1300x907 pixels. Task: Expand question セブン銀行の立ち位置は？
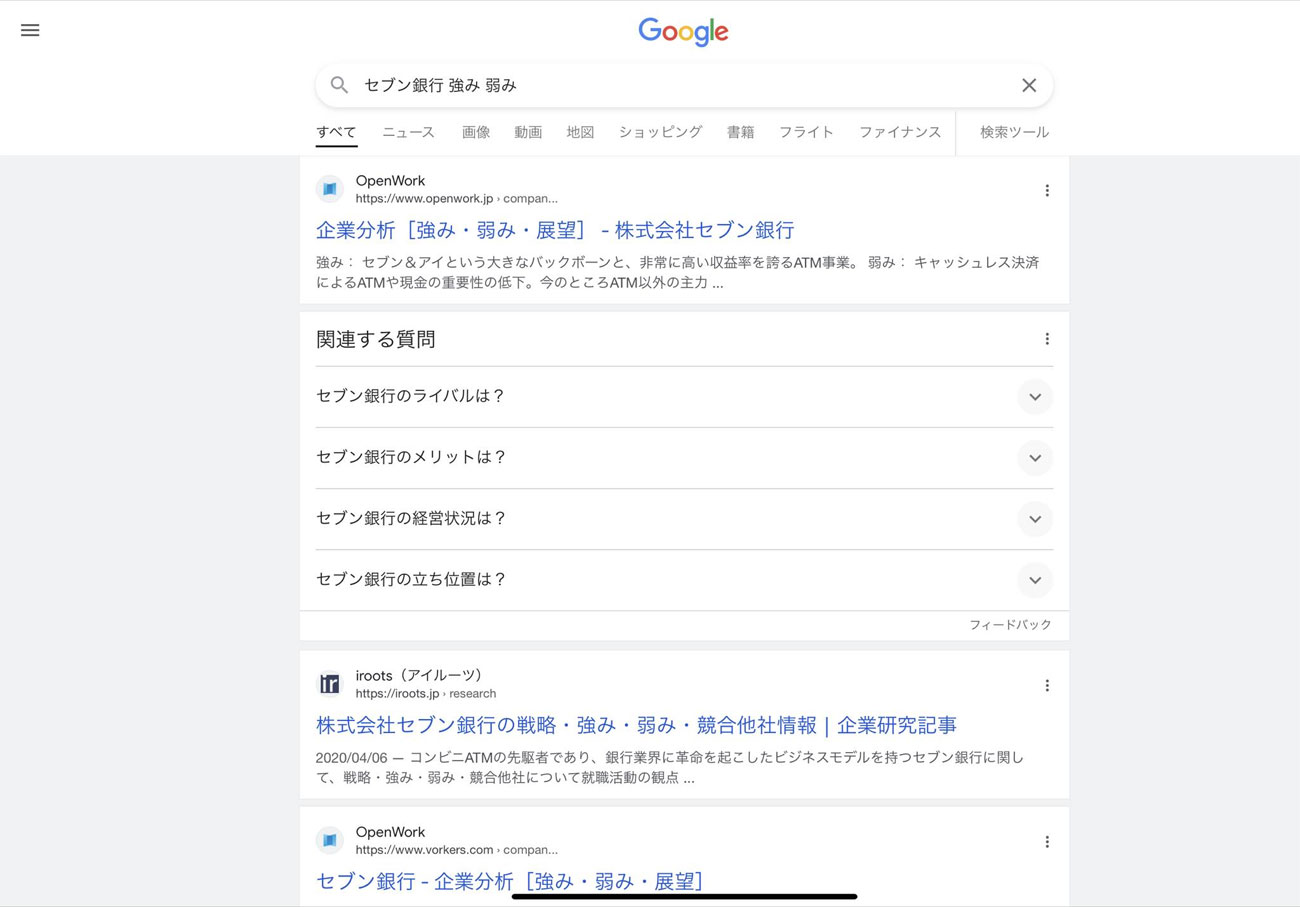tap(1034, 580)
